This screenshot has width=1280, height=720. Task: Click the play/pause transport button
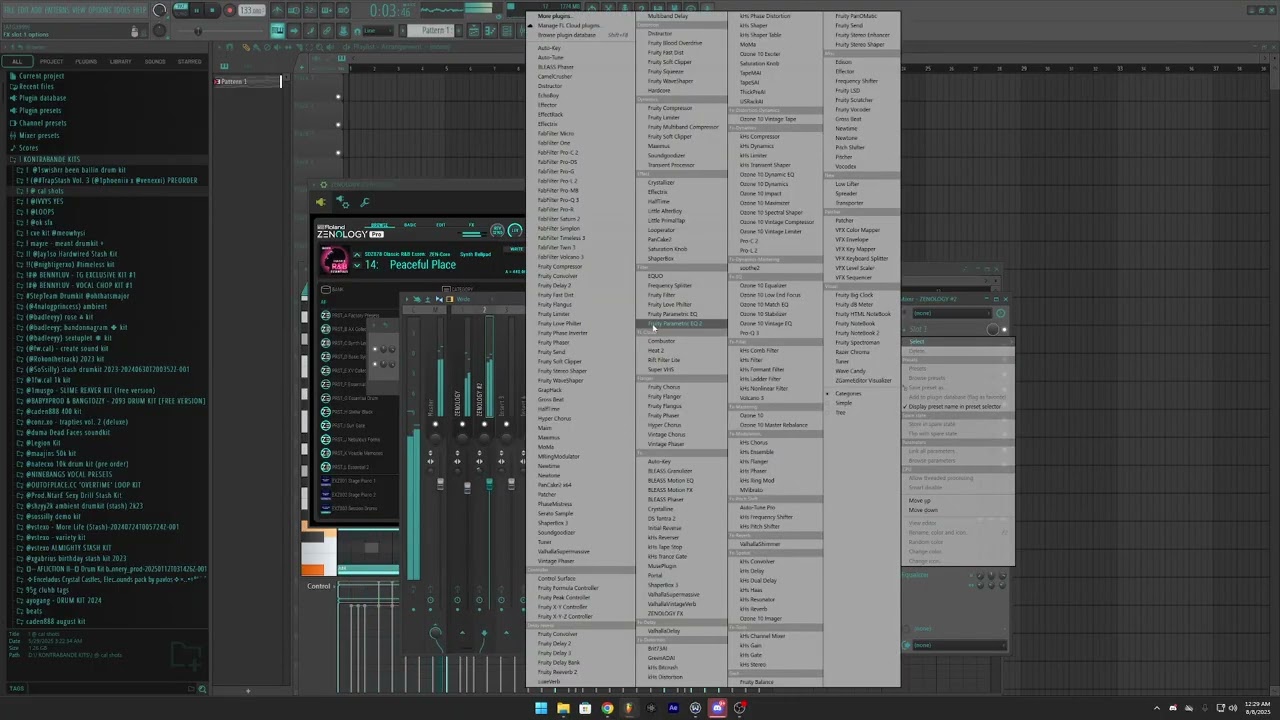(197, 10)
